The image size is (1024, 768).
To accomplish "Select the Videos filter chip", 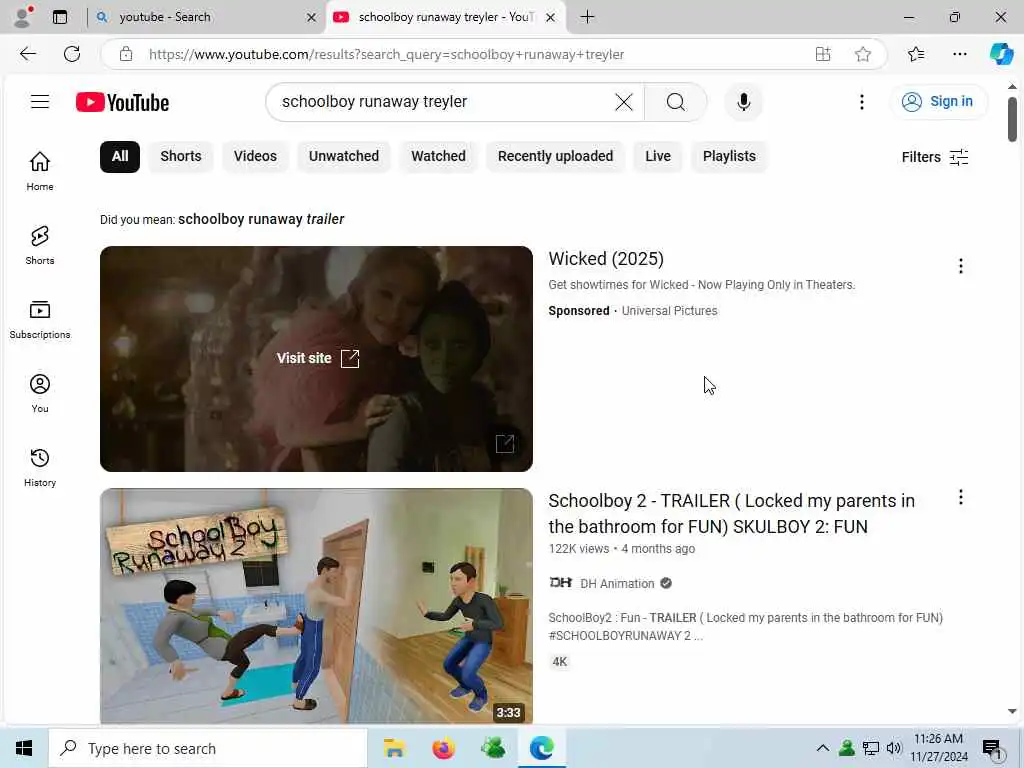I will (255, 157).
